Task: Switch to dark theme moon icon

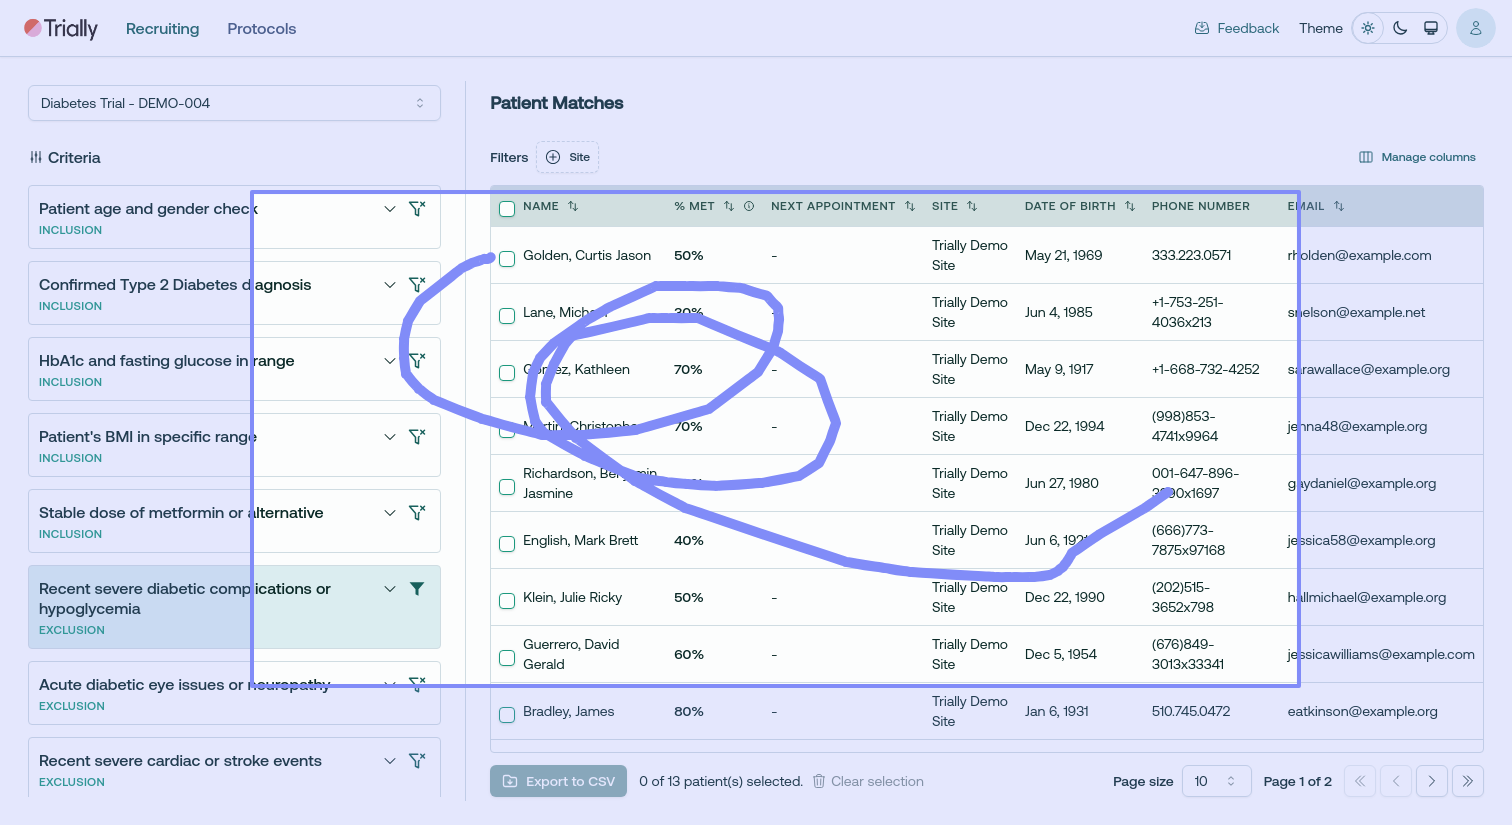Action: [1400, 28]
